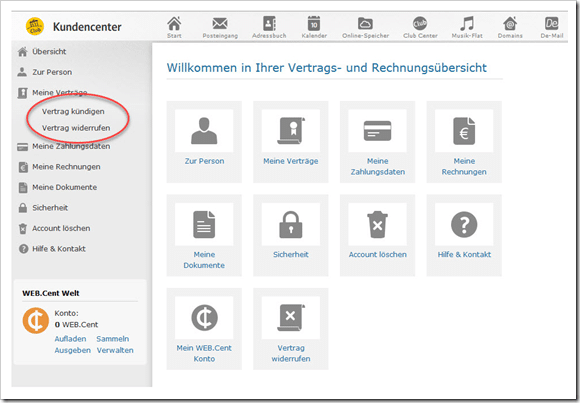
Task: Click the Kundencenter title text
Action: tap(87, 27)
